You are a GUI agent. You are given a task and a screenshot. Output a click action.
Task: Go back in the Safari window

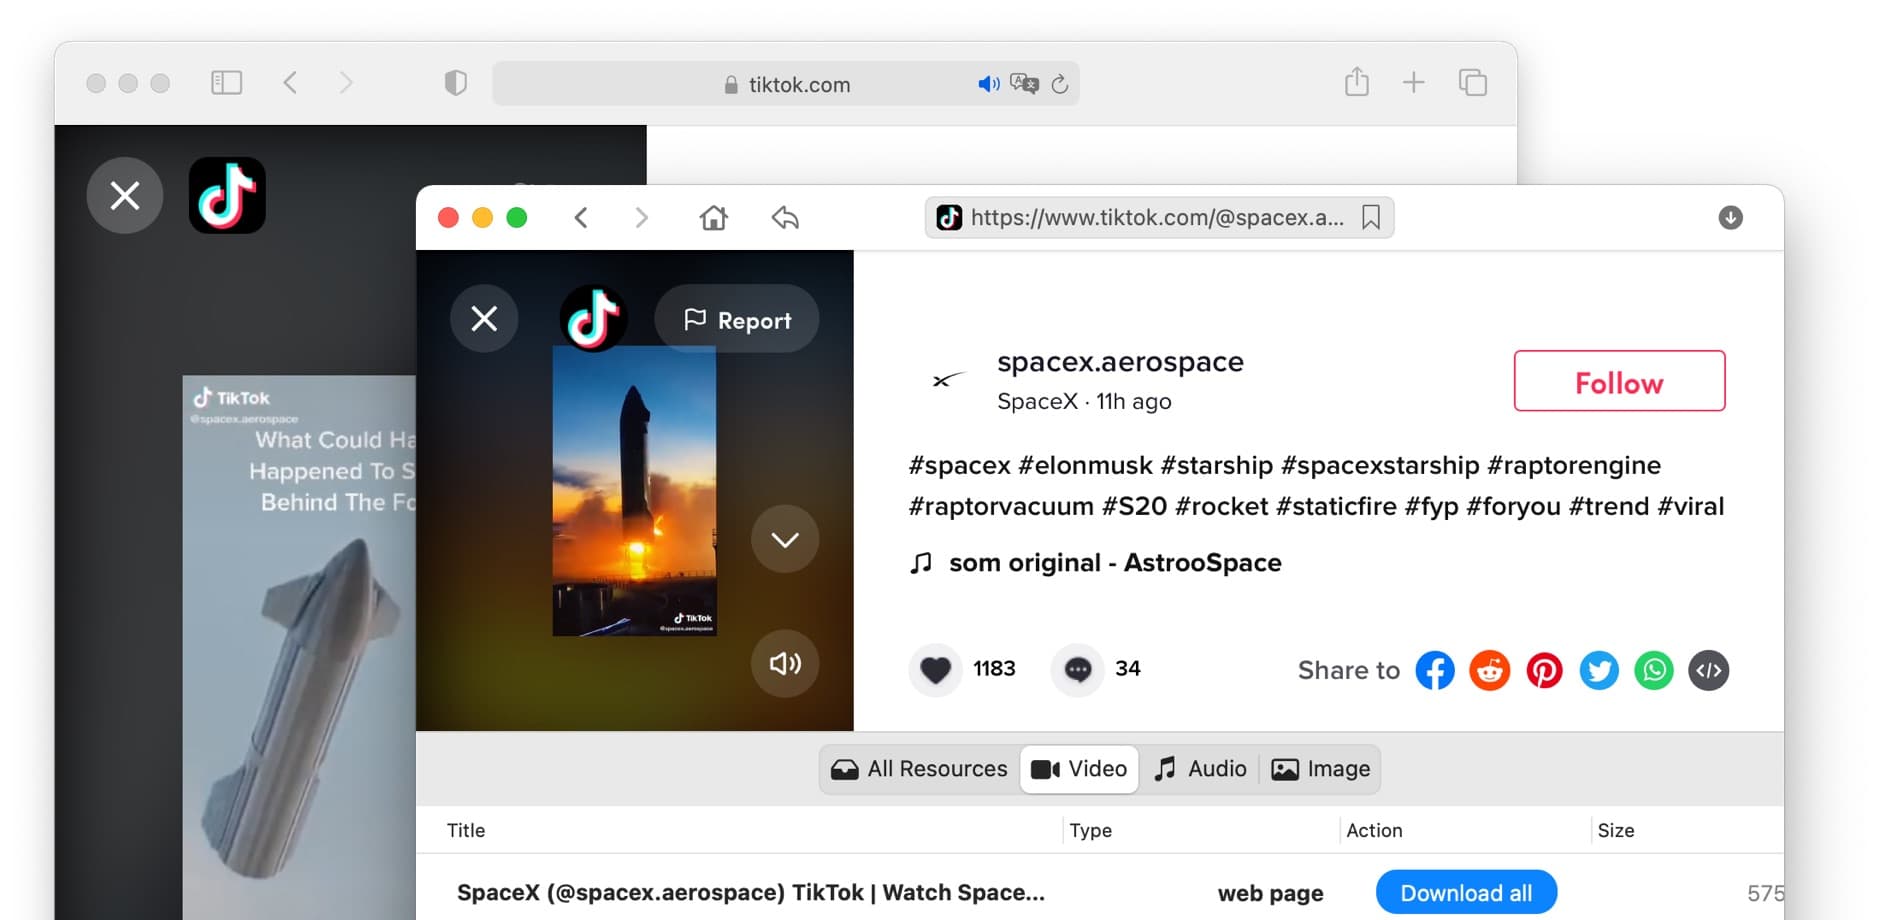[x=290, y=83]
